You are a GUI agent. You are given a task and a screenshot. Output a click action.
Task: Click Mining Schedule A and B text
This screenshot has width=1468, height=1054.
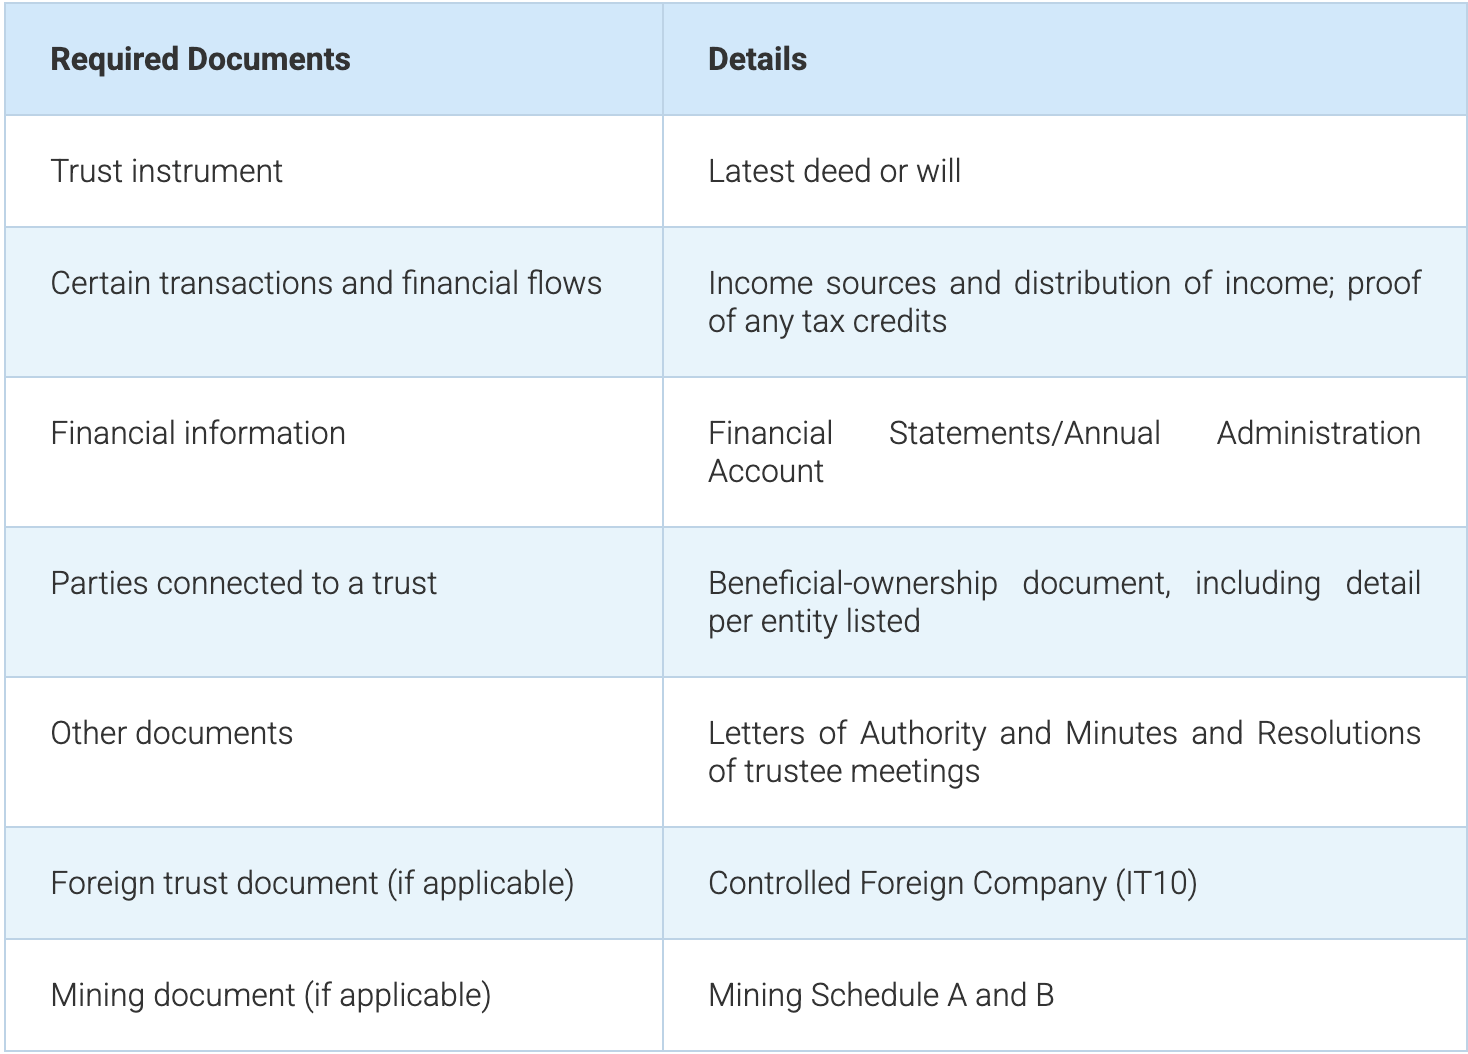[881, 996]
